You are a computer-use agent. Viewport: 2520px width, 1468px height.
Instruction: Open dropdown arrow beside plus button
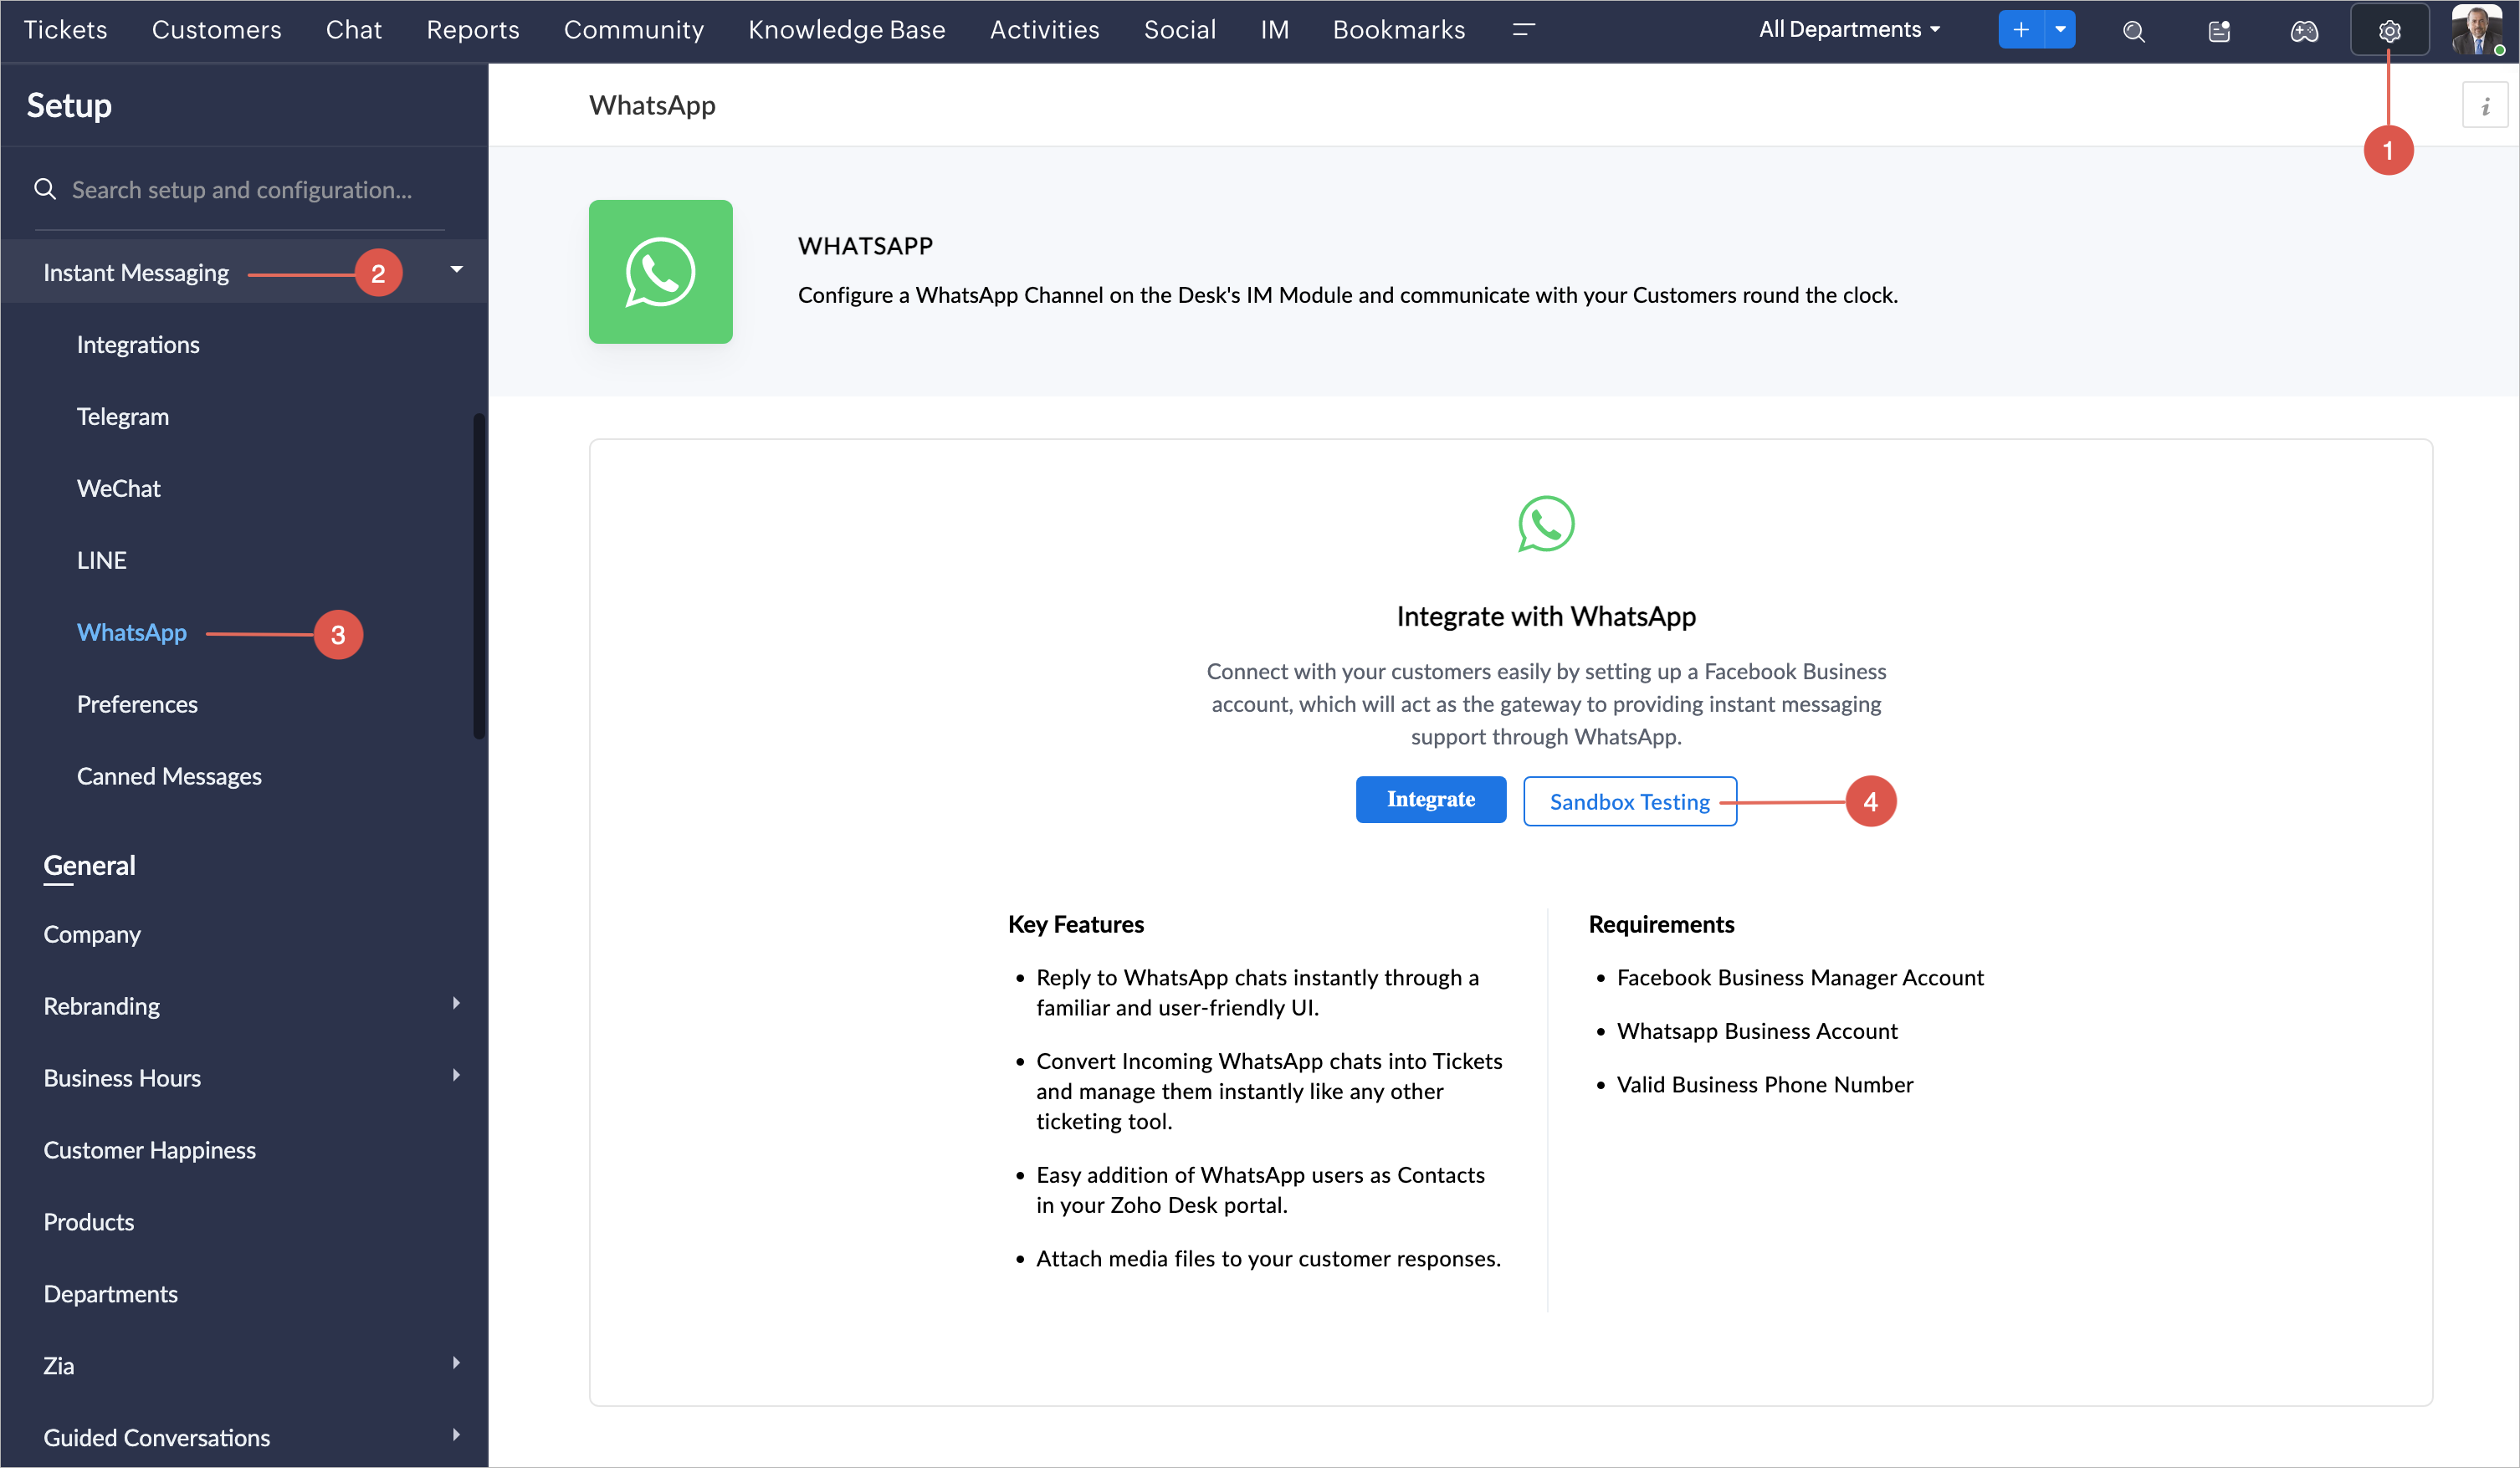pyautogui.click(x=2060, y=30)
